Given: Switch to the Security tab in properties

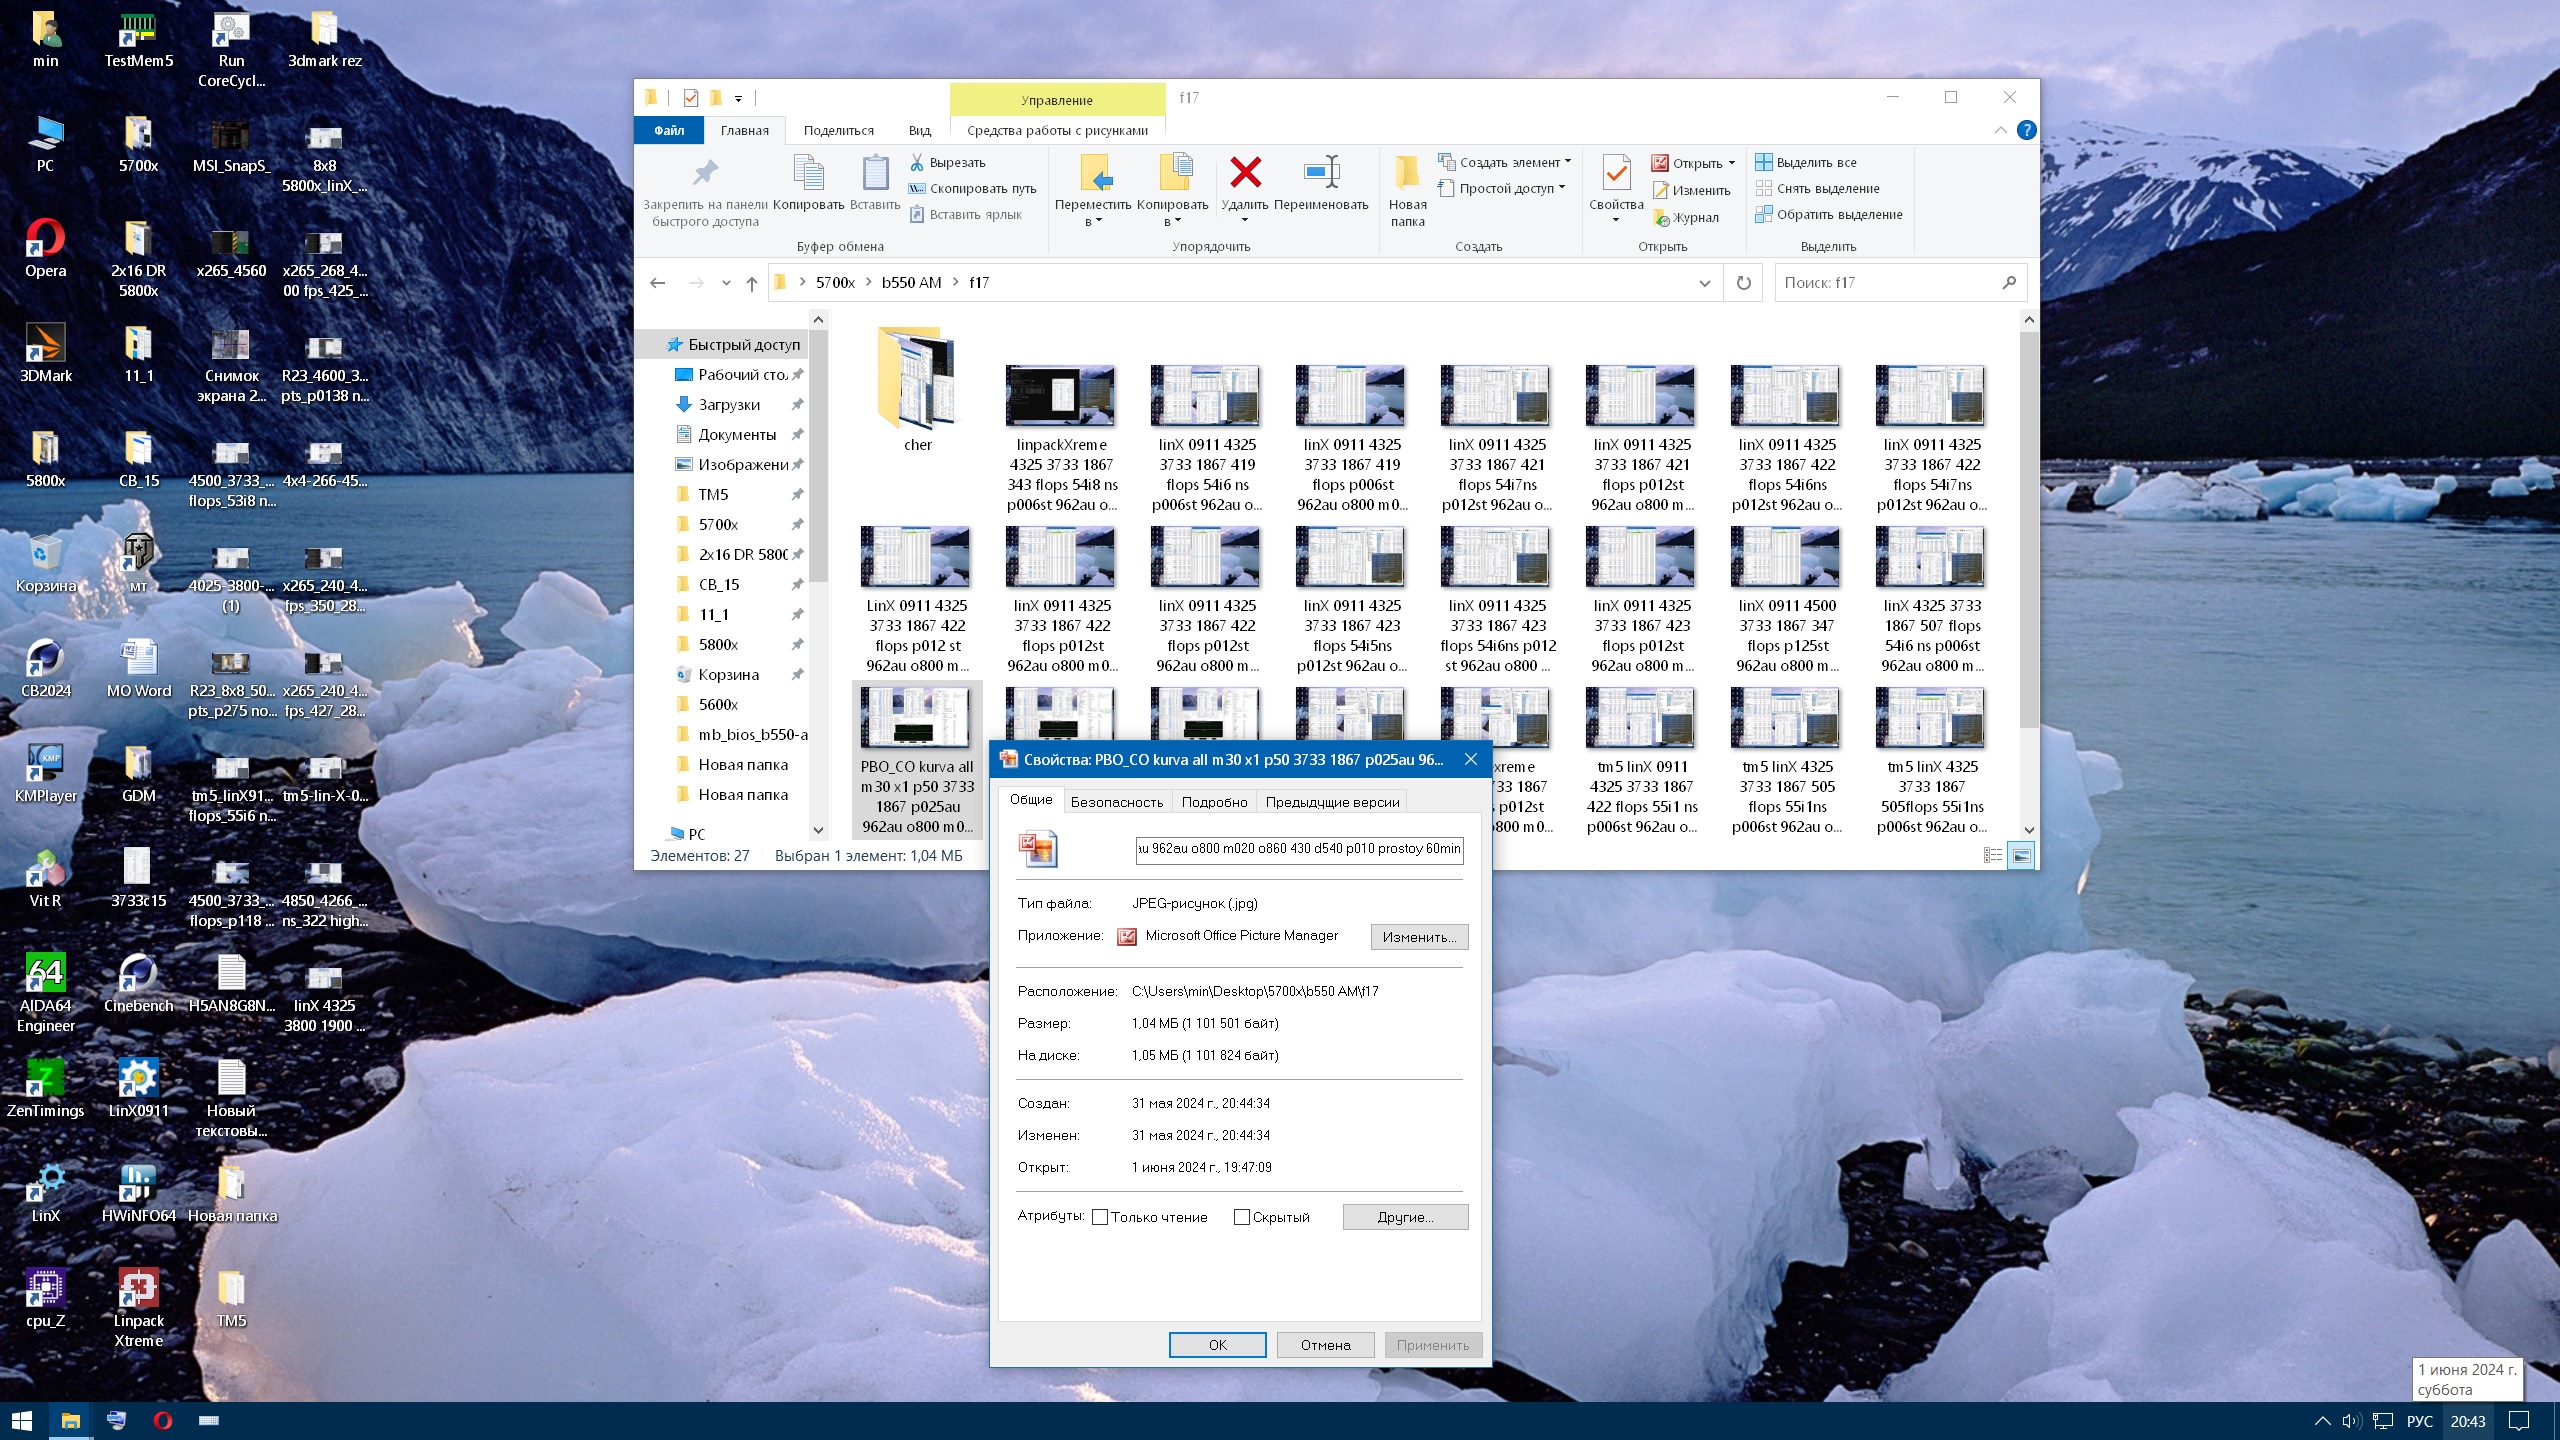Looking at the screenshot, I should click(x=1116, y=802).
